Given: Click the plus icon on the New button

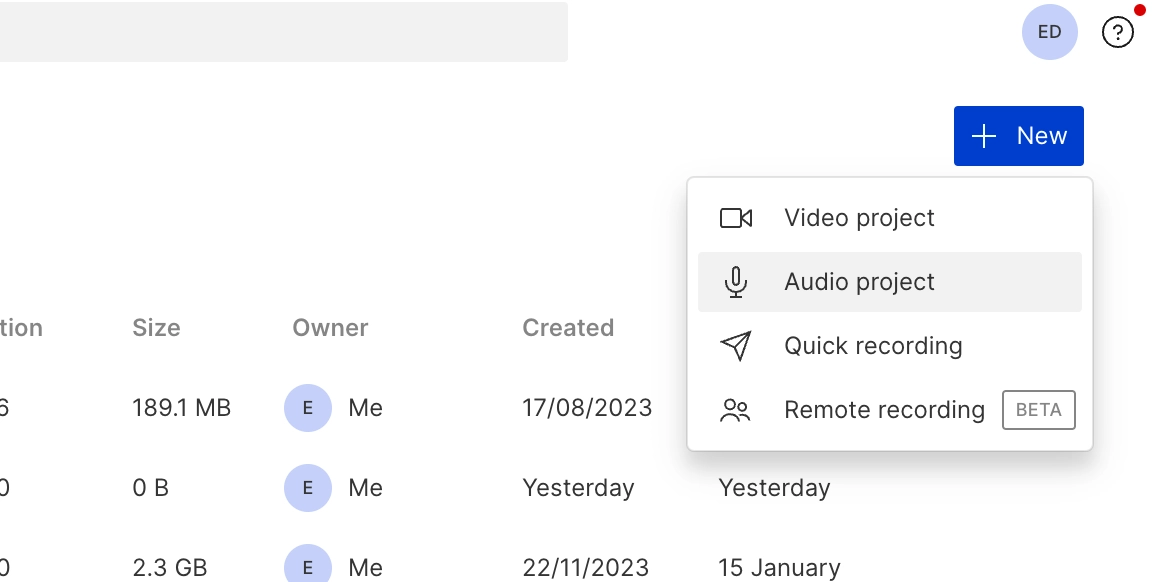Looking at the screenshot, I should (x=984, y=136).
